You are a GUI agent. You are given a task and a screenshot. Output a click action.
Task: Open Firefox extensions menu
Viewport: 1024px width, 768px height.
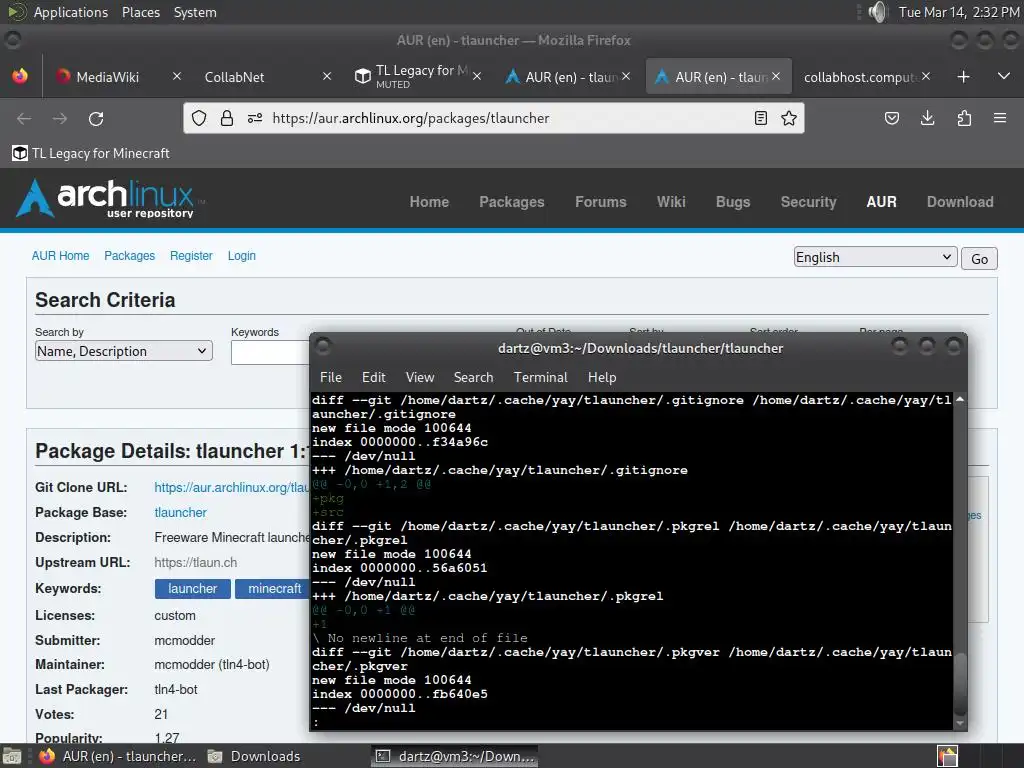(x=964, y=118)
